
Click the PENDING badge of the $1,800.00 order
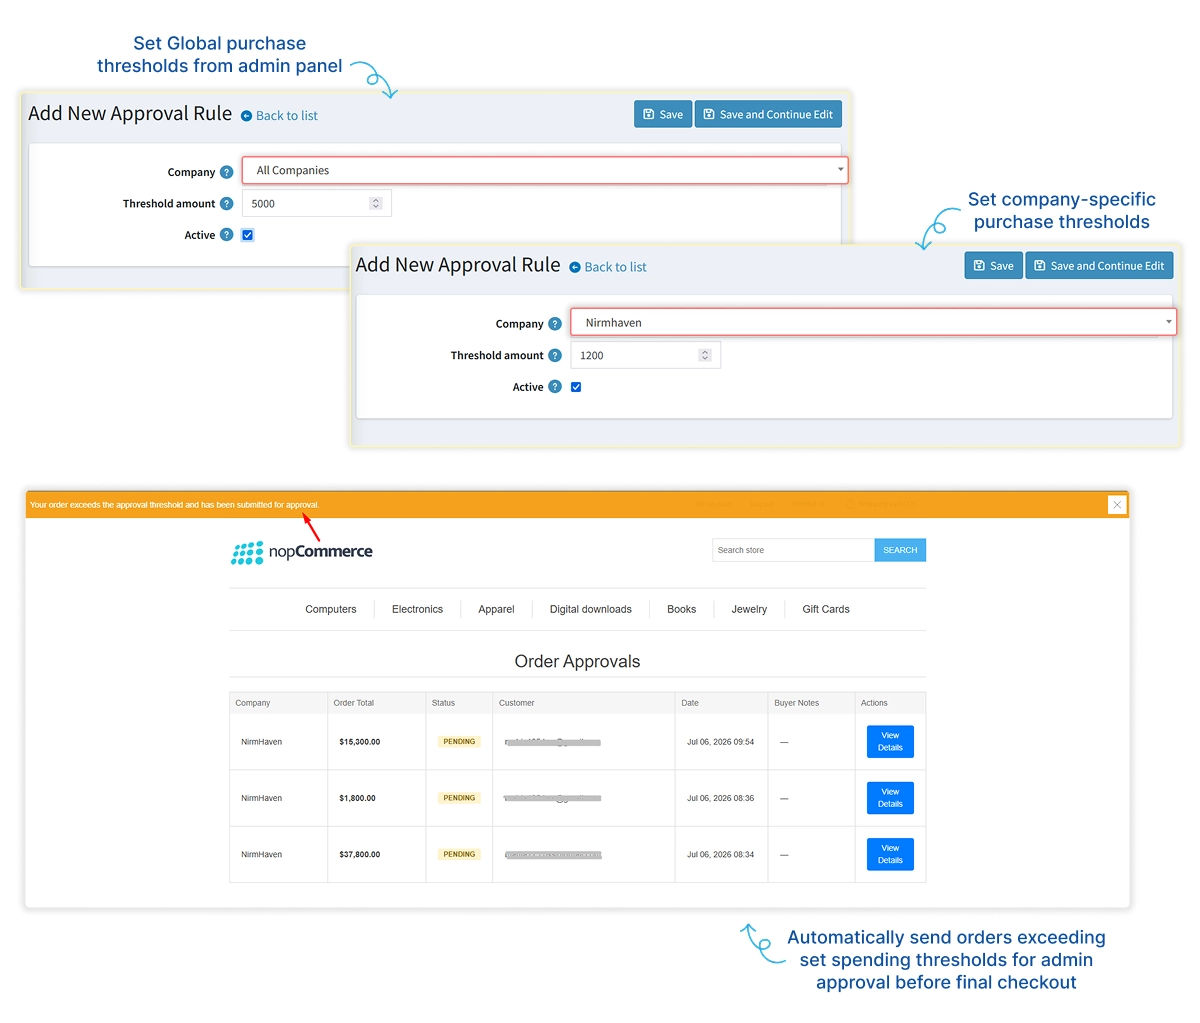tap(459, 798)
